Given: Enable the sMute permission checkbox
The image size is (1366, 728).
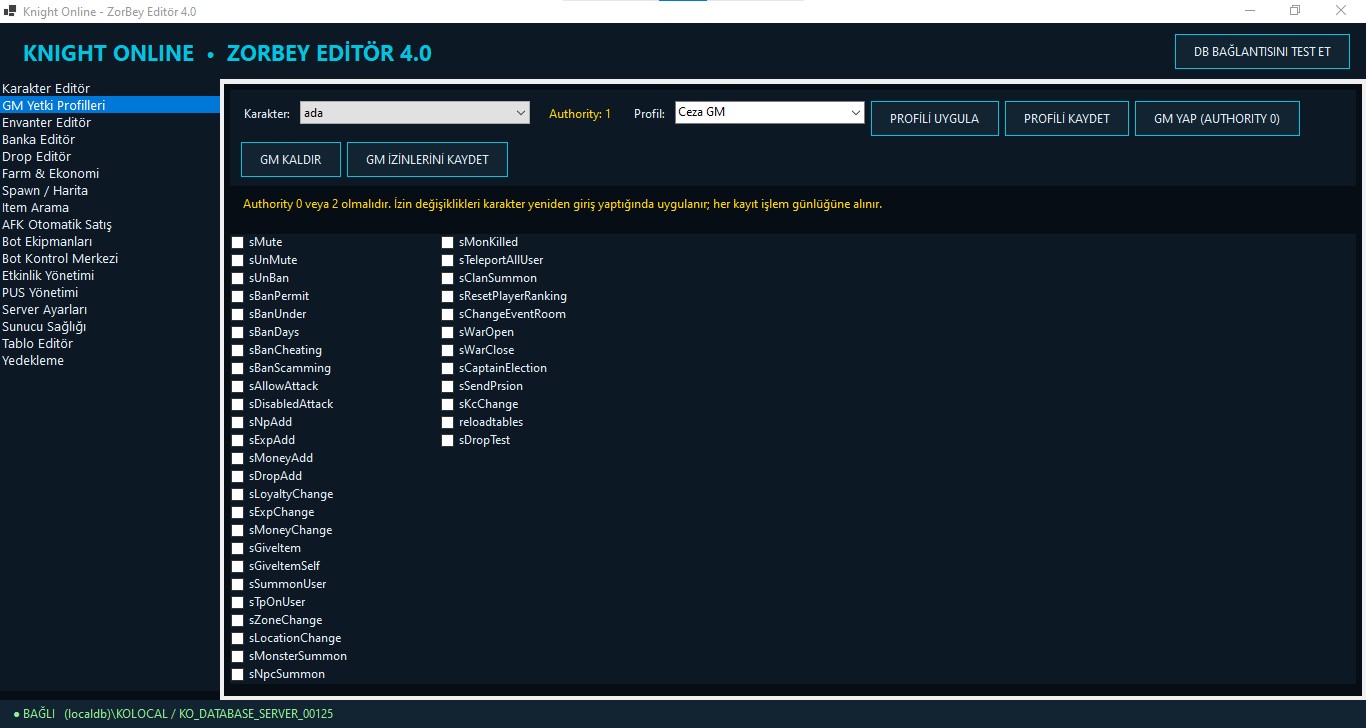Looking at the screenshot, I should (238, 242).
